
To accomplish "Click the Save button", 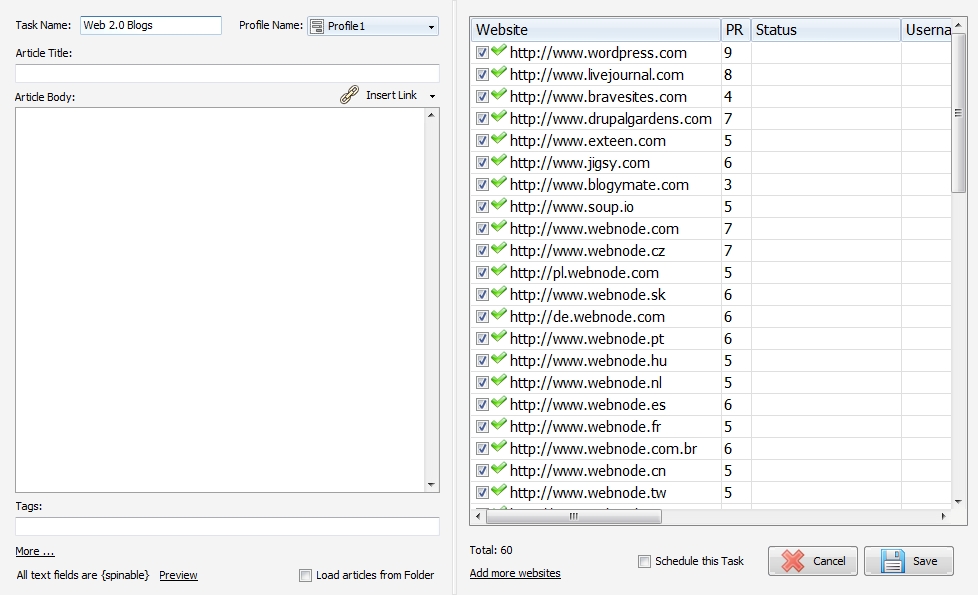I will point(909,561).
